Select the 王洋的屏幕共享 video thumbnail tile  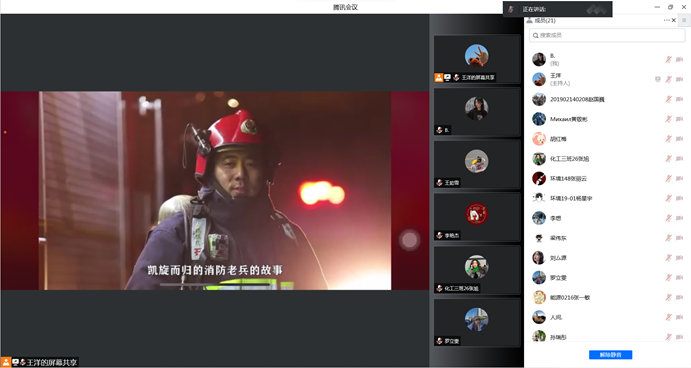477,59
